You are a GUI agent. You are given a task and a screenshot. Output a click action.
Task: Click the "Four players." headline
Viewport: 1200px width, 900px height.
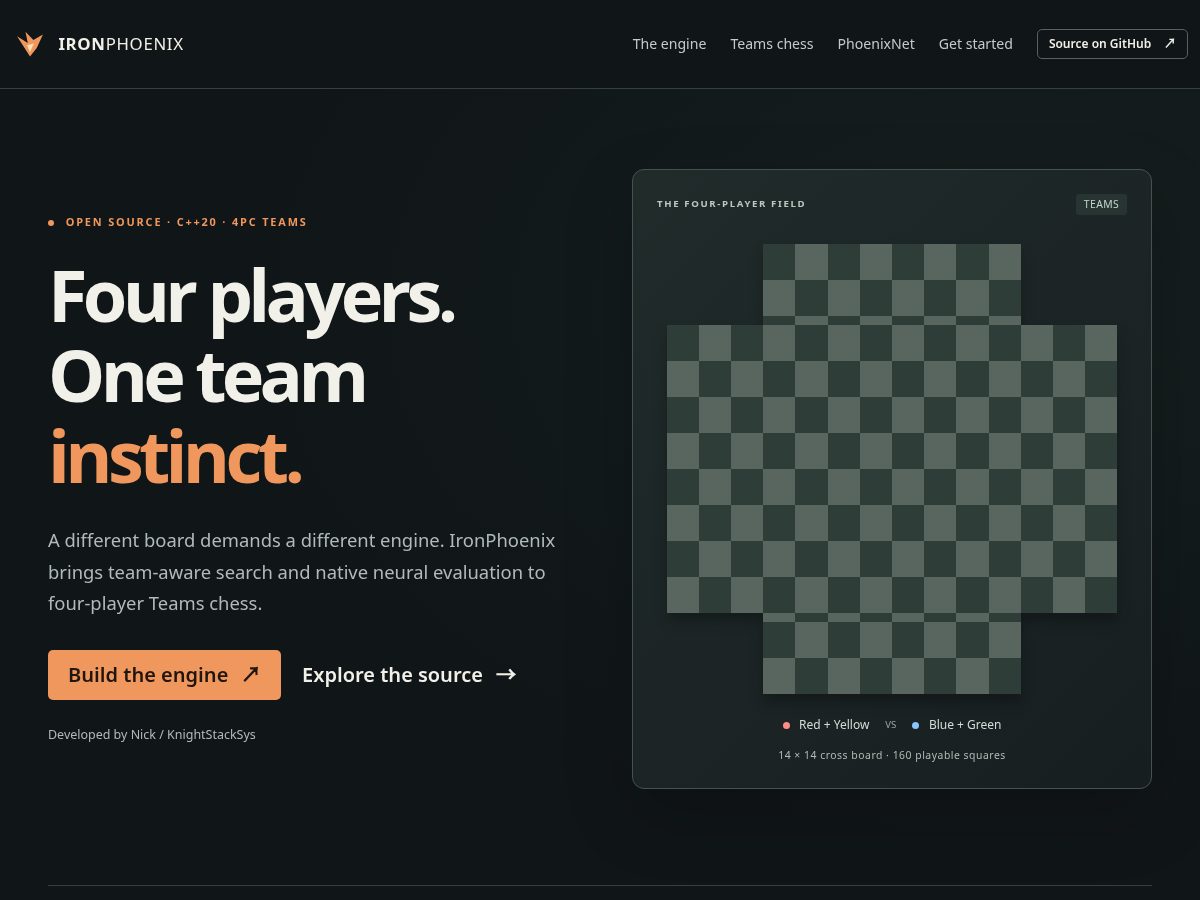point(252,297)
